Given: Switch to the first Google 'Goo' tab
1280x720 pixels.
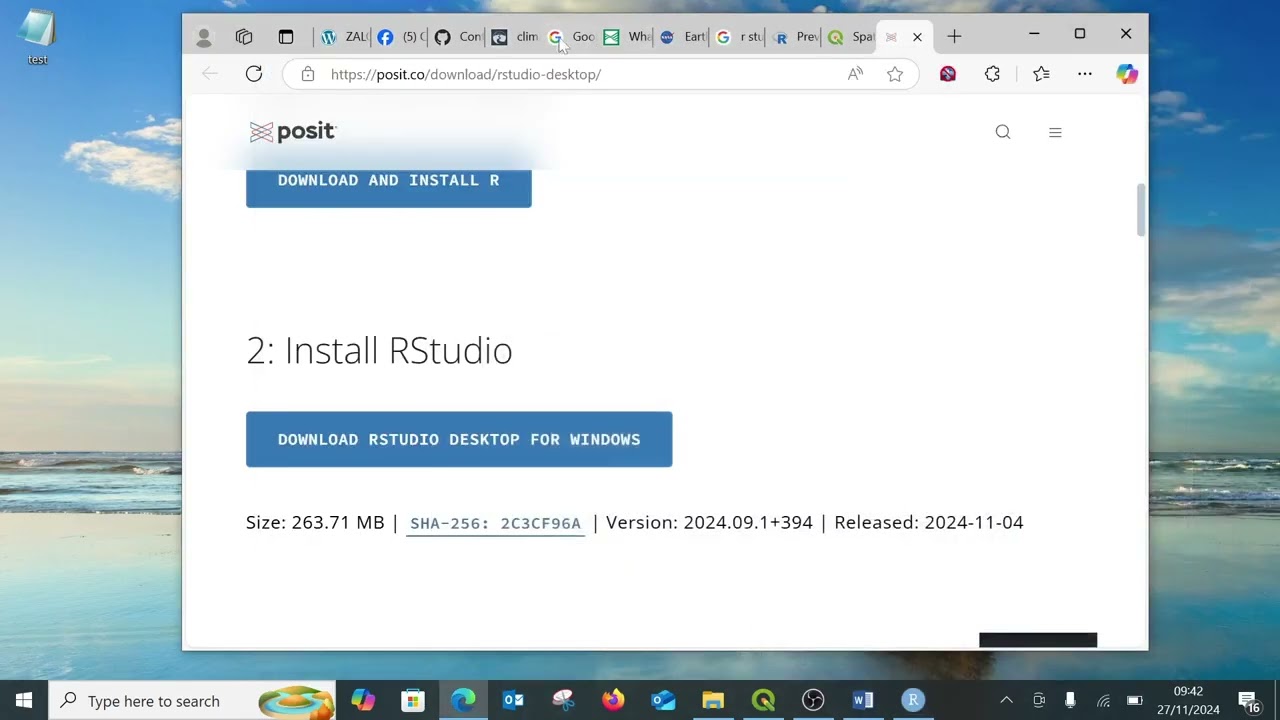Looking at the screenshot, I should [570, 37].
